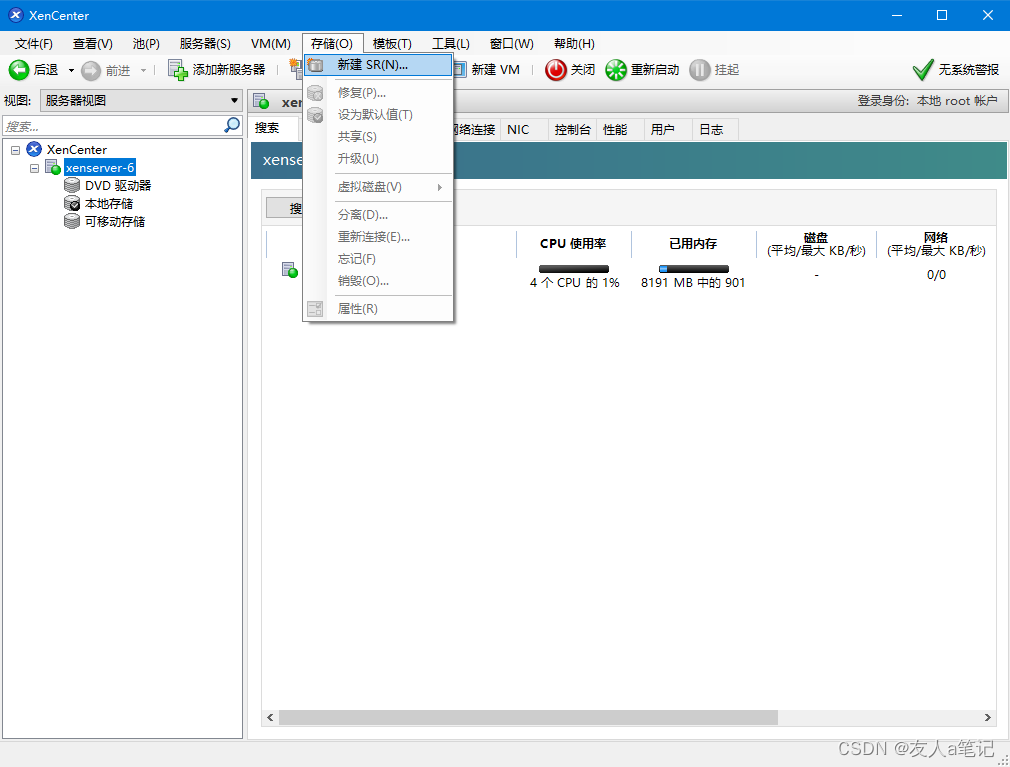Click the Add New Server icon
The image size is (1010, 767).
178,70
